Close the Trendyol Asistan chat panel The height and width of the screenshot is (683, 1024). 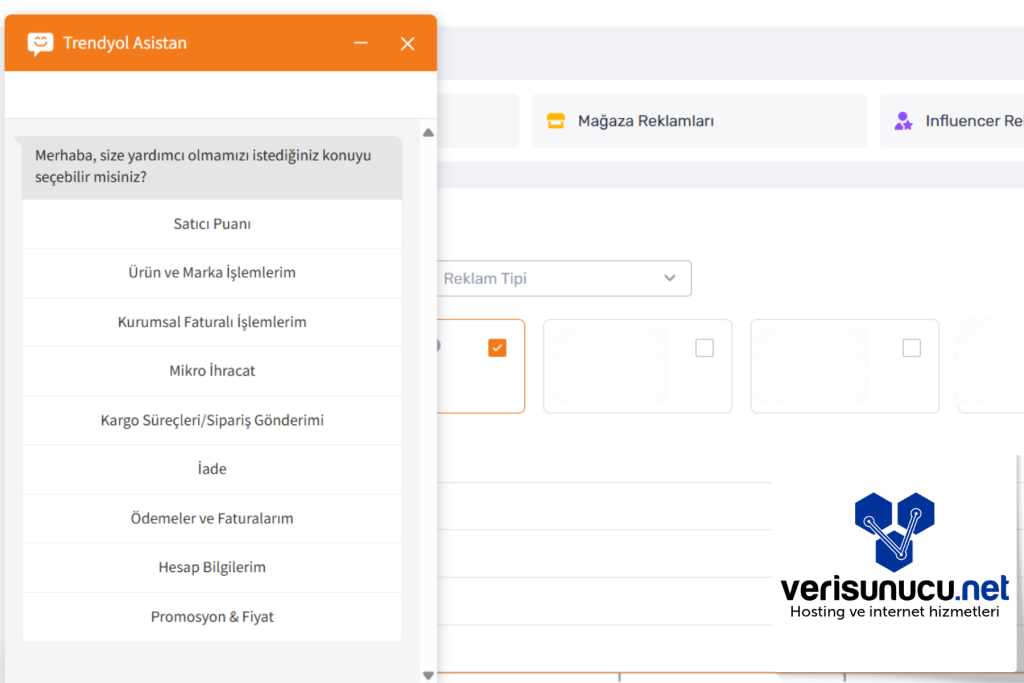[408, 44]
